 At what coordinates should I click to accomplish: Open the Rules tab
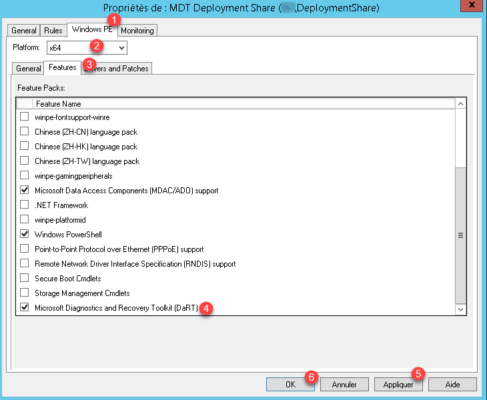tap(53, 30)
